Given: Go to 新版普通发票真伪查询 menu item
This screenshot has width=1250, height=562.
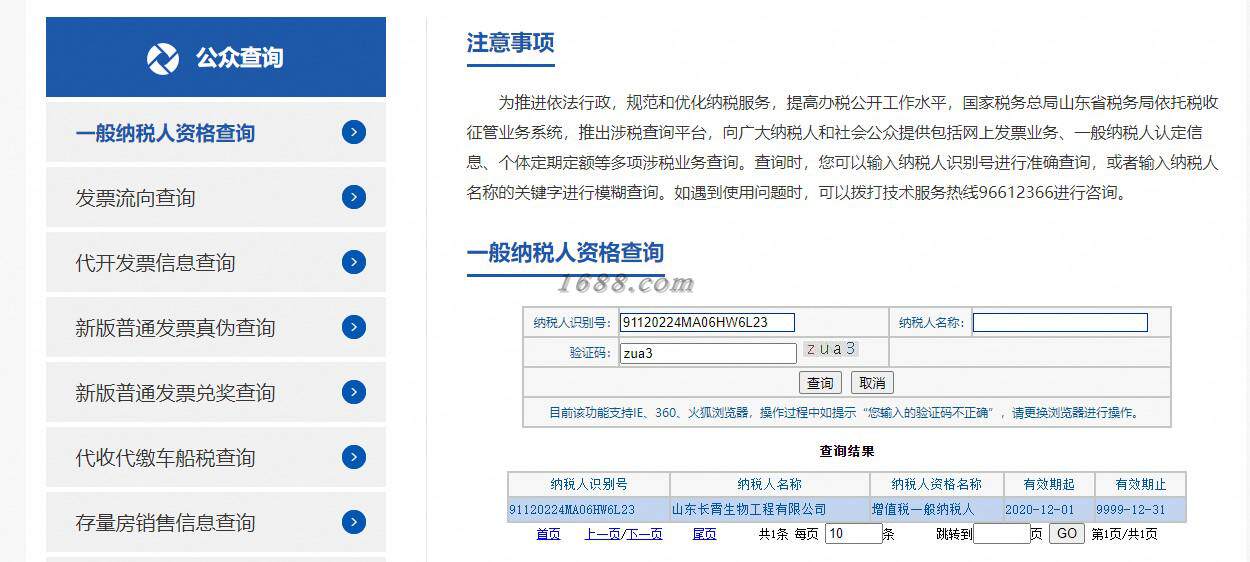Looking at the screenshot, I should (216, 327).
